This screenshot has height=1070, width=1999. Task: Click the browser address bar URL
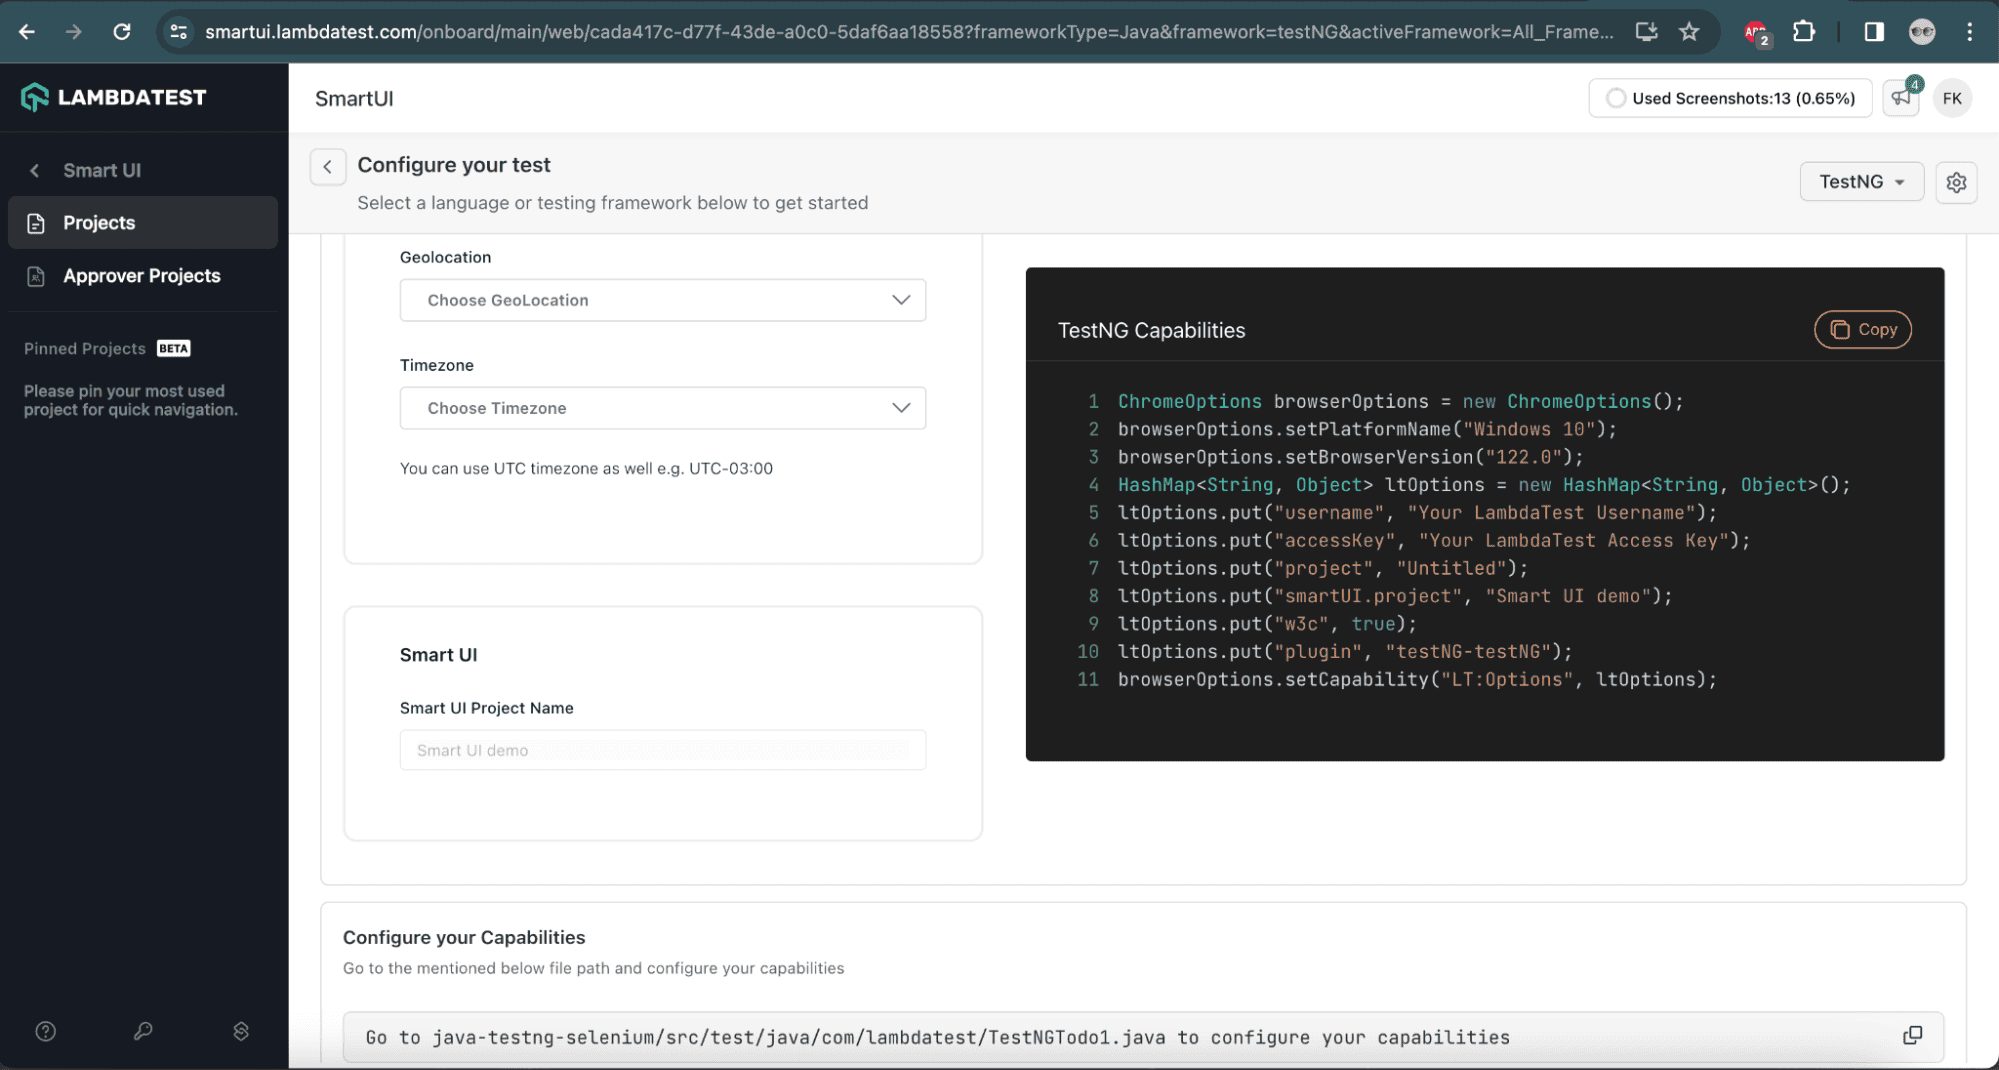point(908,32)
